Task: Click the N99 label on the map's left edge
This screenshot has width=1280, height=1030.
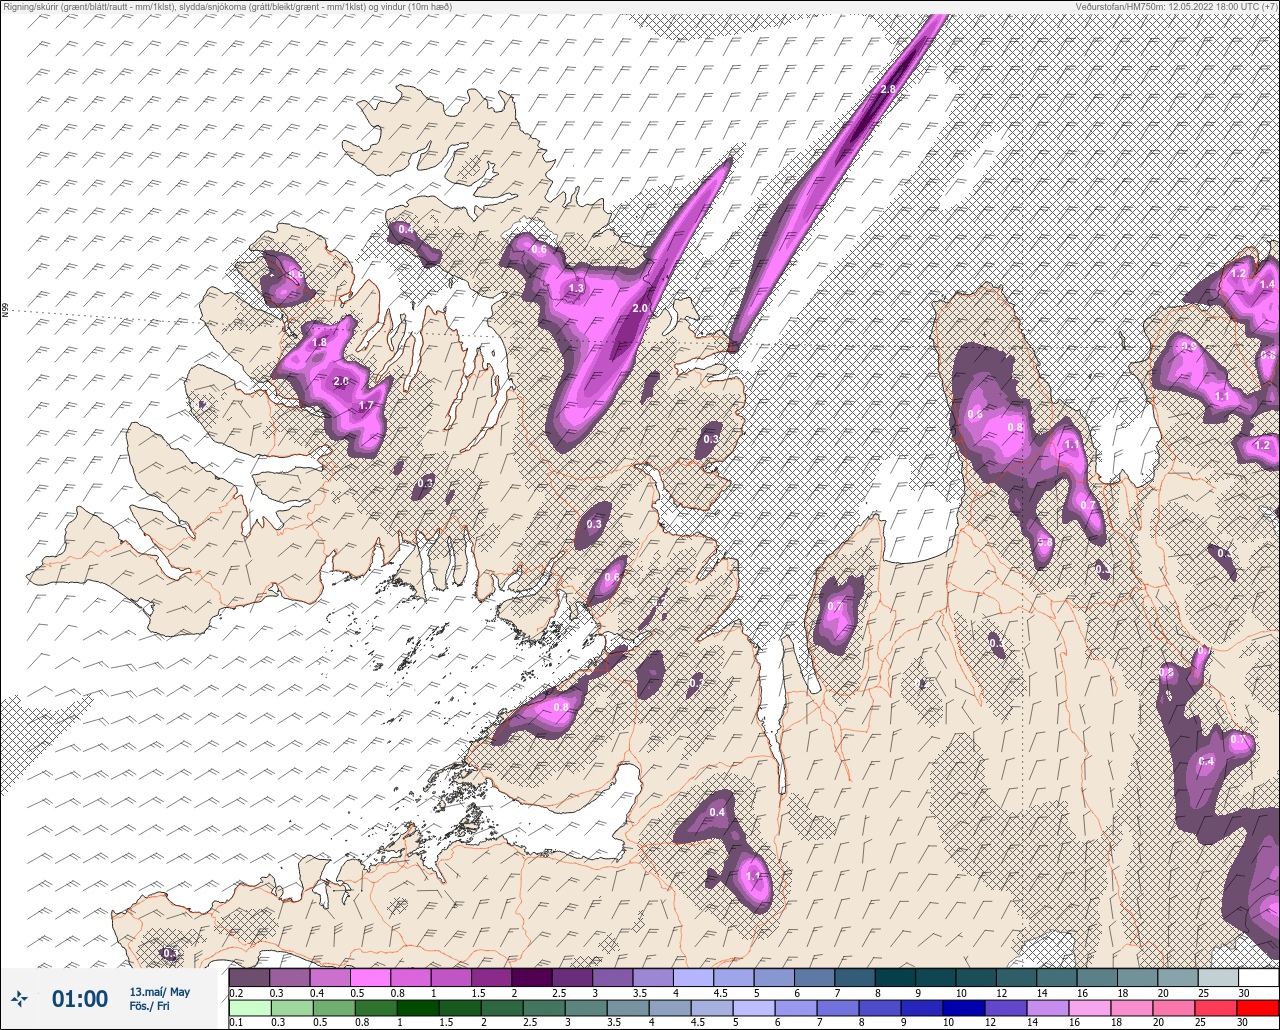Action: point(5,311)
